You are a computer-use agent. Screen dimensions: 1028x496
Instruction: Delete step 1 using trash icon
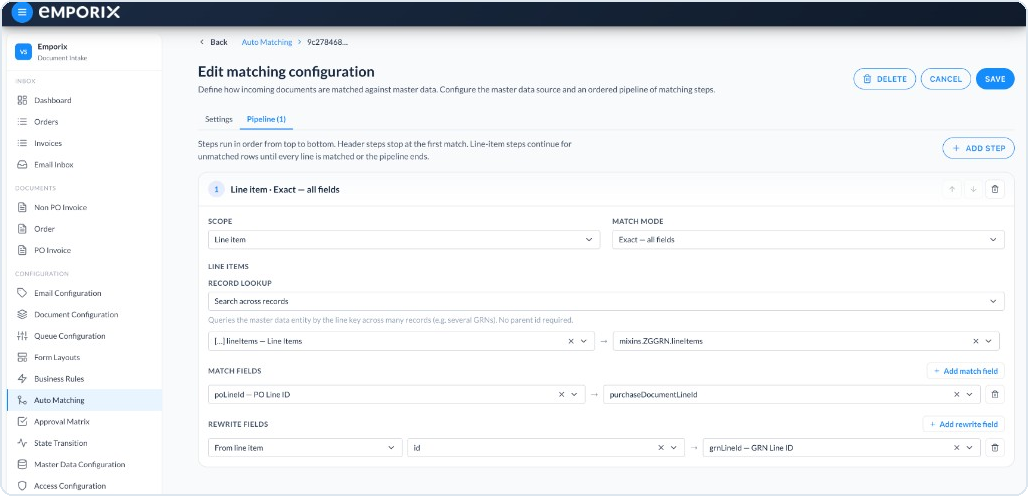tap(995, 189)
